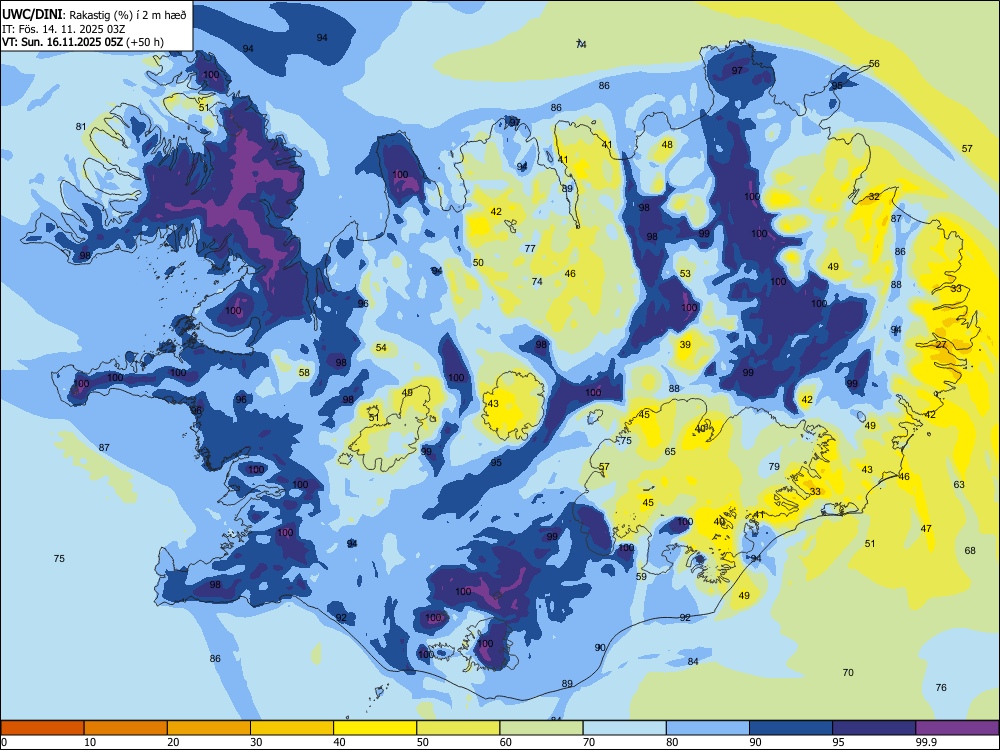Click the map value '39' in the yellow patch
The height and width of the screenshot is (750, 1000).
tap(685, 344)
